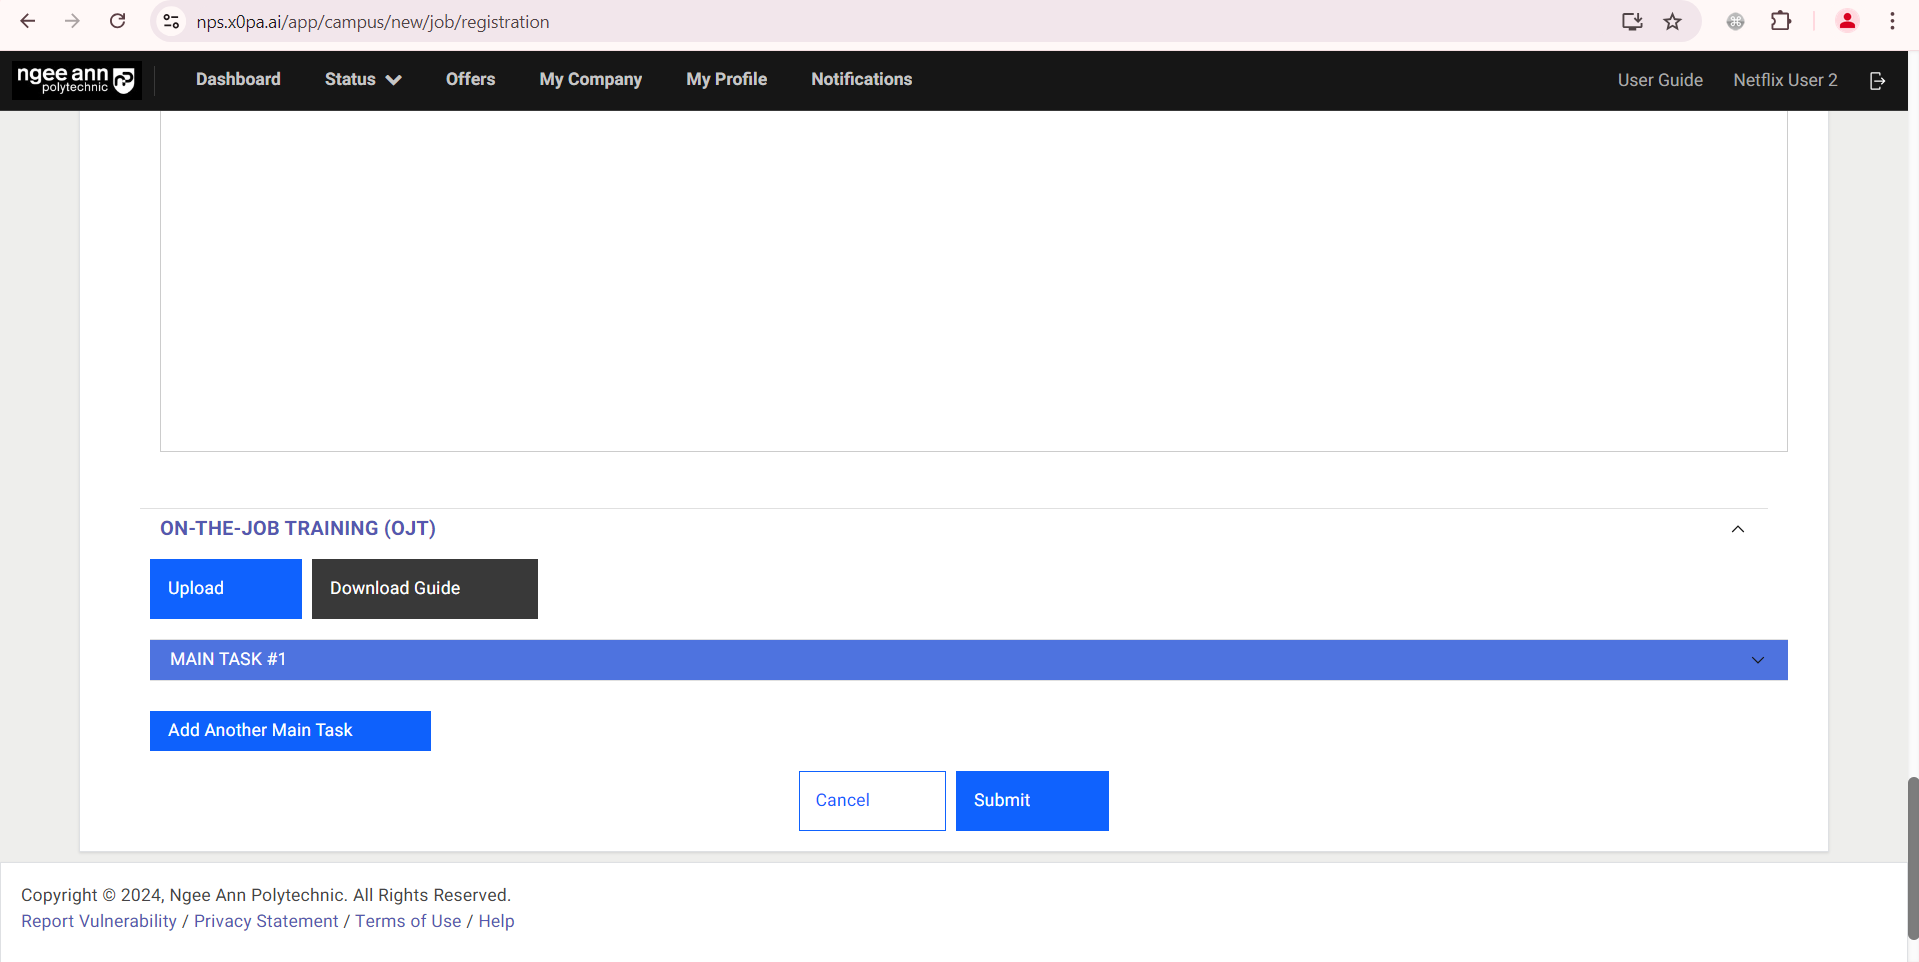Click the Ngee Ann Polytechnic logo
1919x962 pixels.
[76, 80]
